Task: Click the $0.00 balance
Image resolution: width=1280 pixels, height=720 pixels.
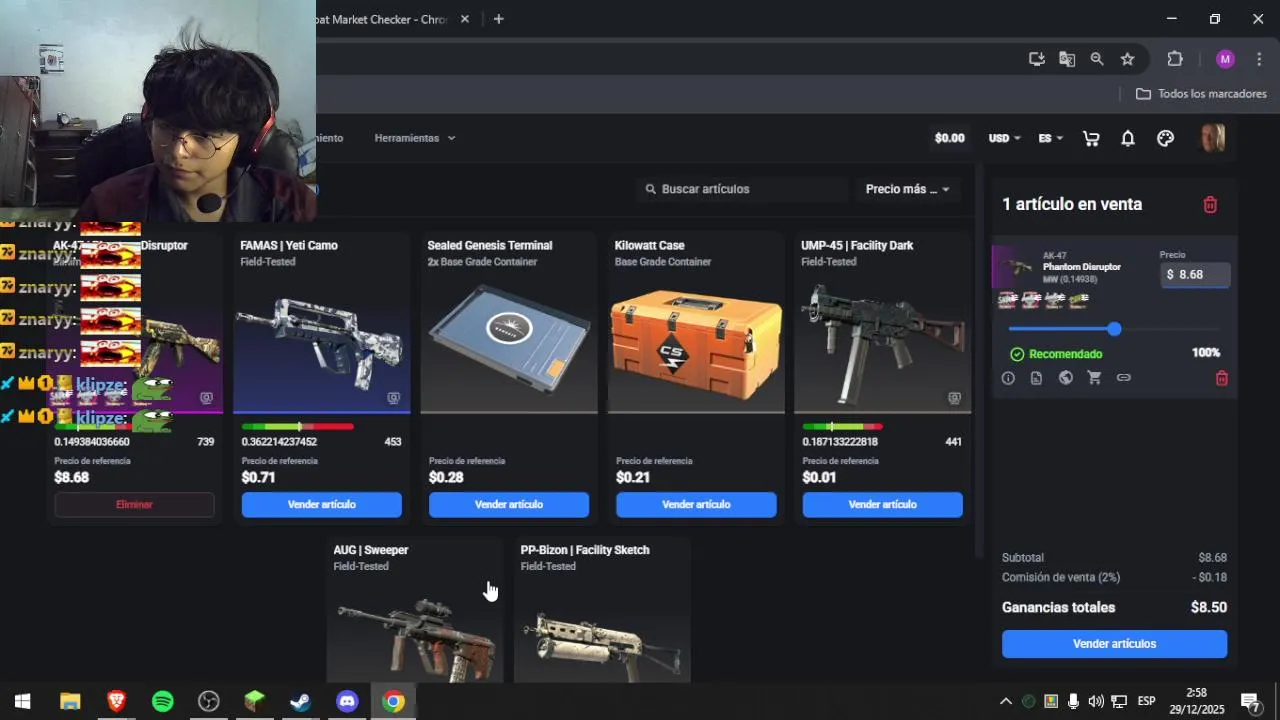Action: point(949,139)
